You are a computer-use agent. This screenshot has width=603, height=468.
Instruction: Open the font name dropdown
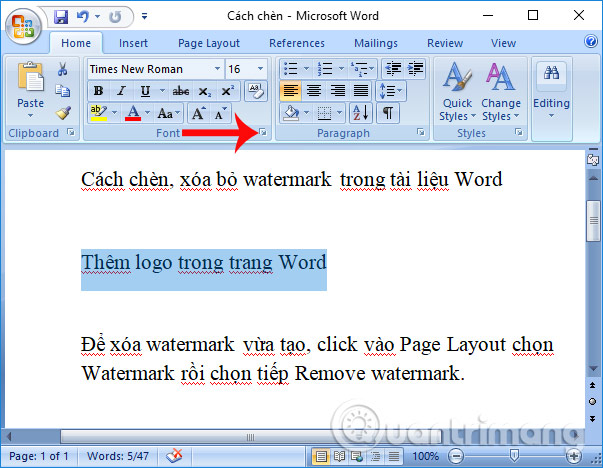216,69
